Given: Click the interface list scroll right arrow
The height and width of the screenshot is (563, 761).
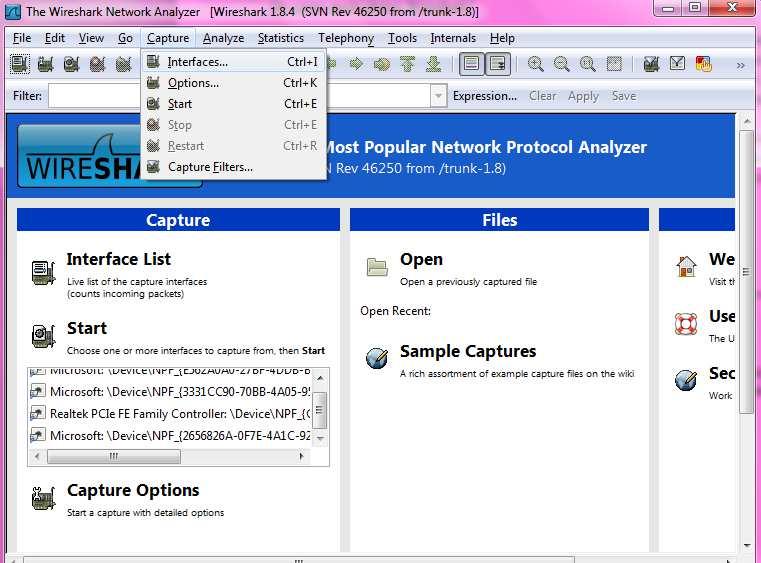Looking at the screenshot, I should click(301, 456).
